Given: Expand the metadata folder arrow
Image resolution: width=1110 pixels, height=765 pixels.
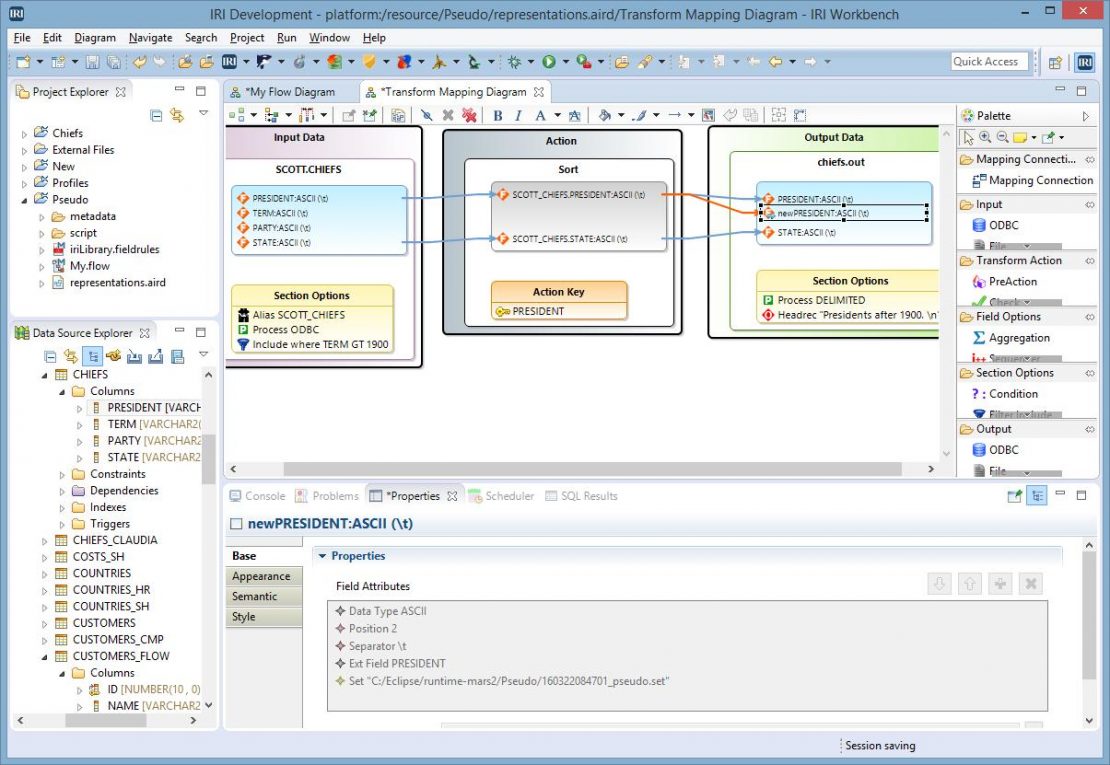Looking at the screenshot, I should [42, 217].
